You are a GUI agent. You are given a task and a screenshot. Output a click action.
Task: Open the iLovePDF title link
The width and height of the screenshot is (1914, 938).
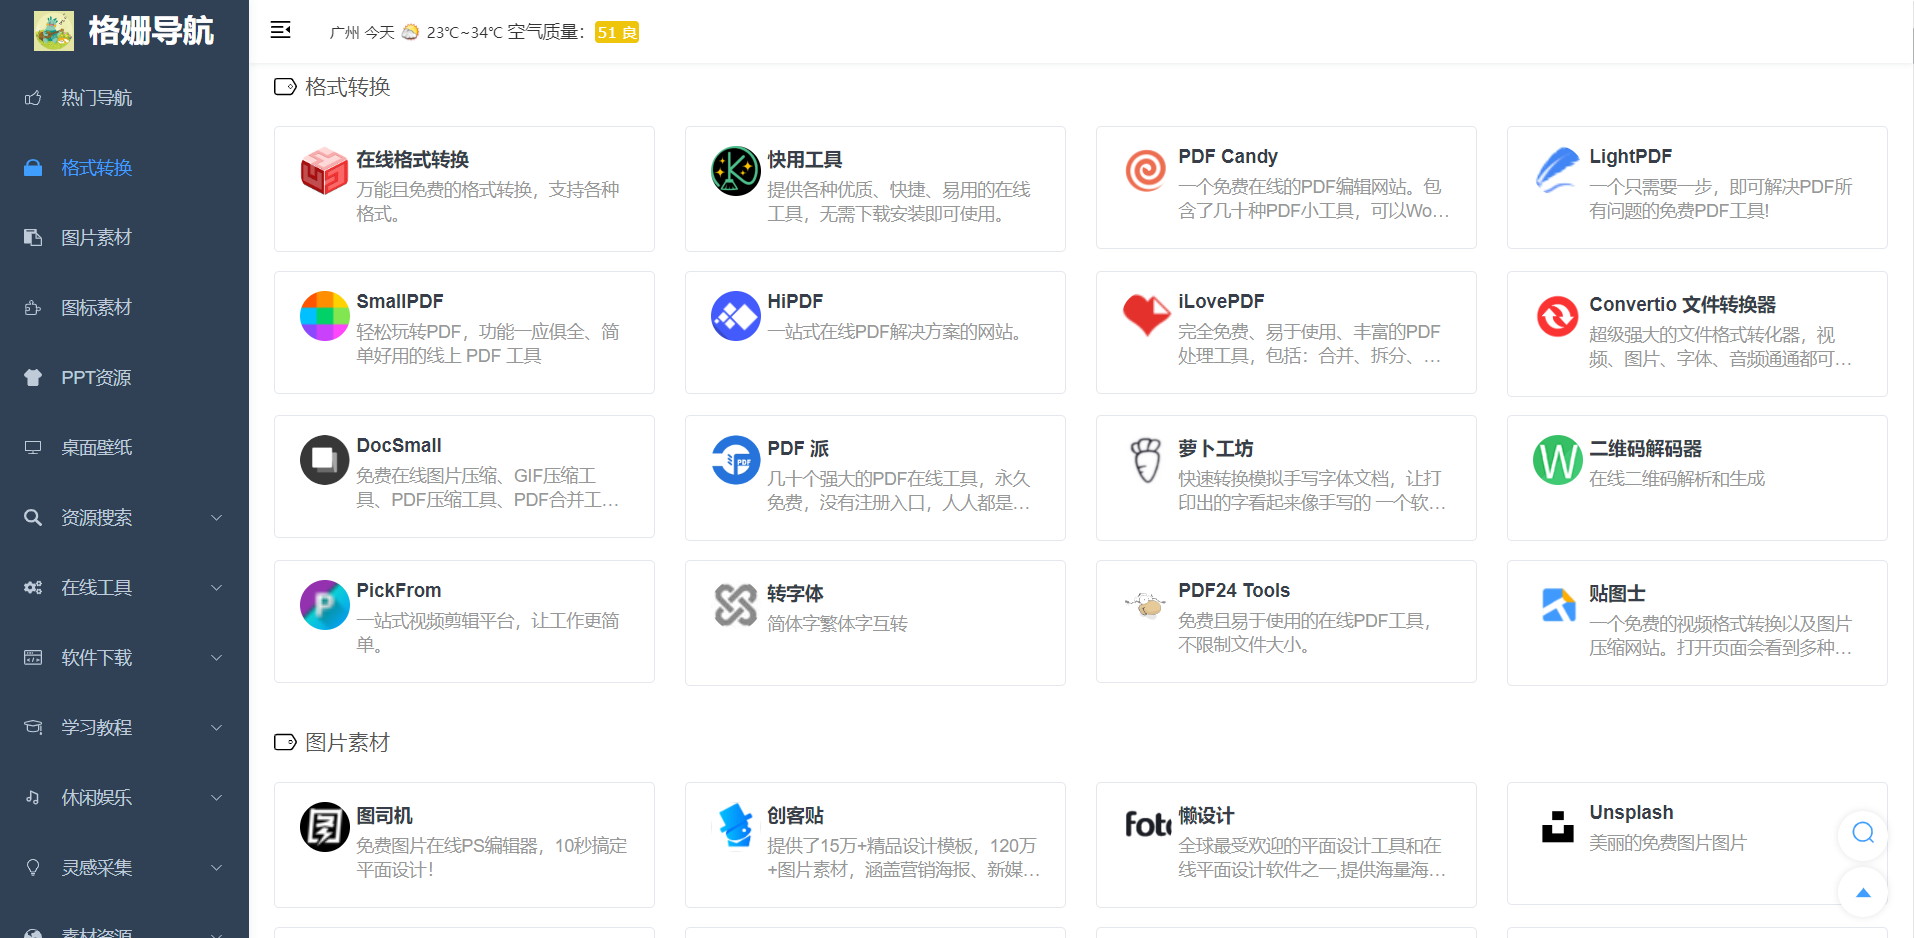(x=1221, y=302)
